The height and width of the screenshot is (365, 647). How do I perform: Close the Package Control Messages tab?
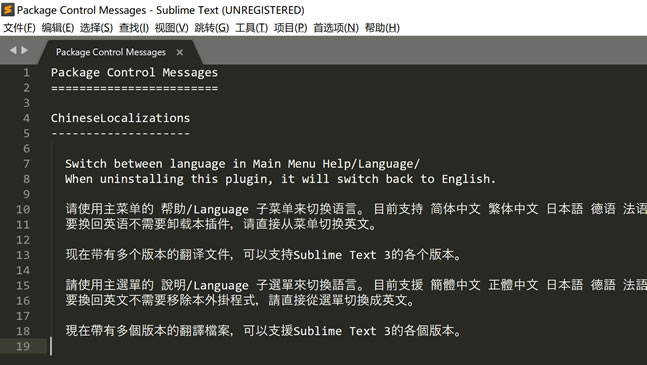tap(179, 52)
